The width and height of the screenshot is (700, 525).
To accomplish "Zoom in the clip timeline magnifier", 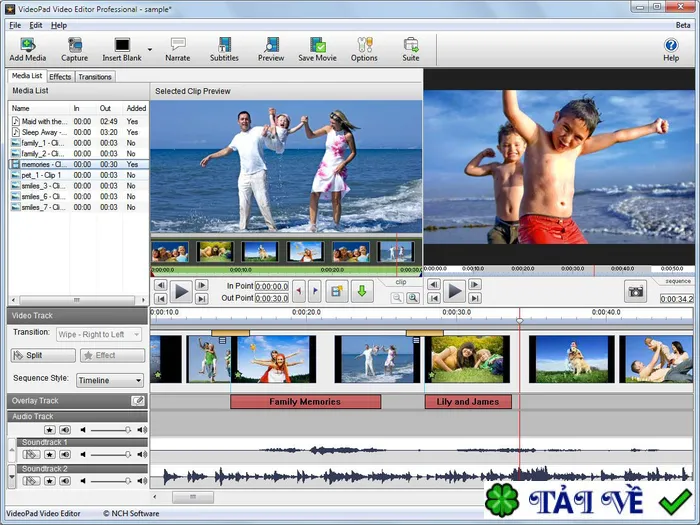I will tap(413, 298).
